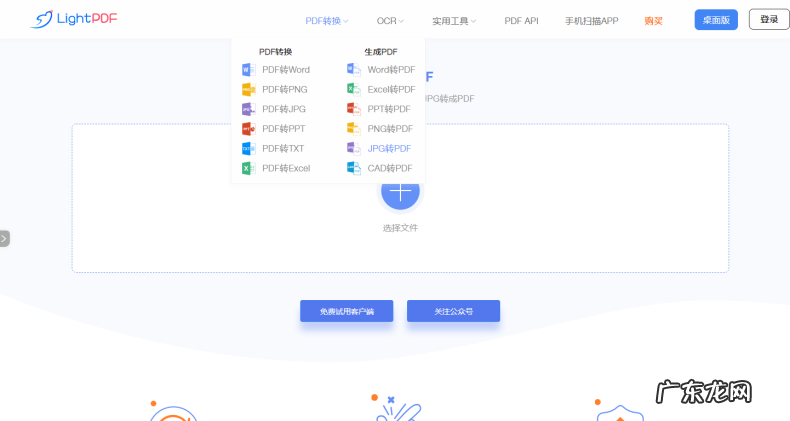This screenshot has width=790, height=421.
Task: Click the PDF转Excel file icon
Action: coord(248,168)
